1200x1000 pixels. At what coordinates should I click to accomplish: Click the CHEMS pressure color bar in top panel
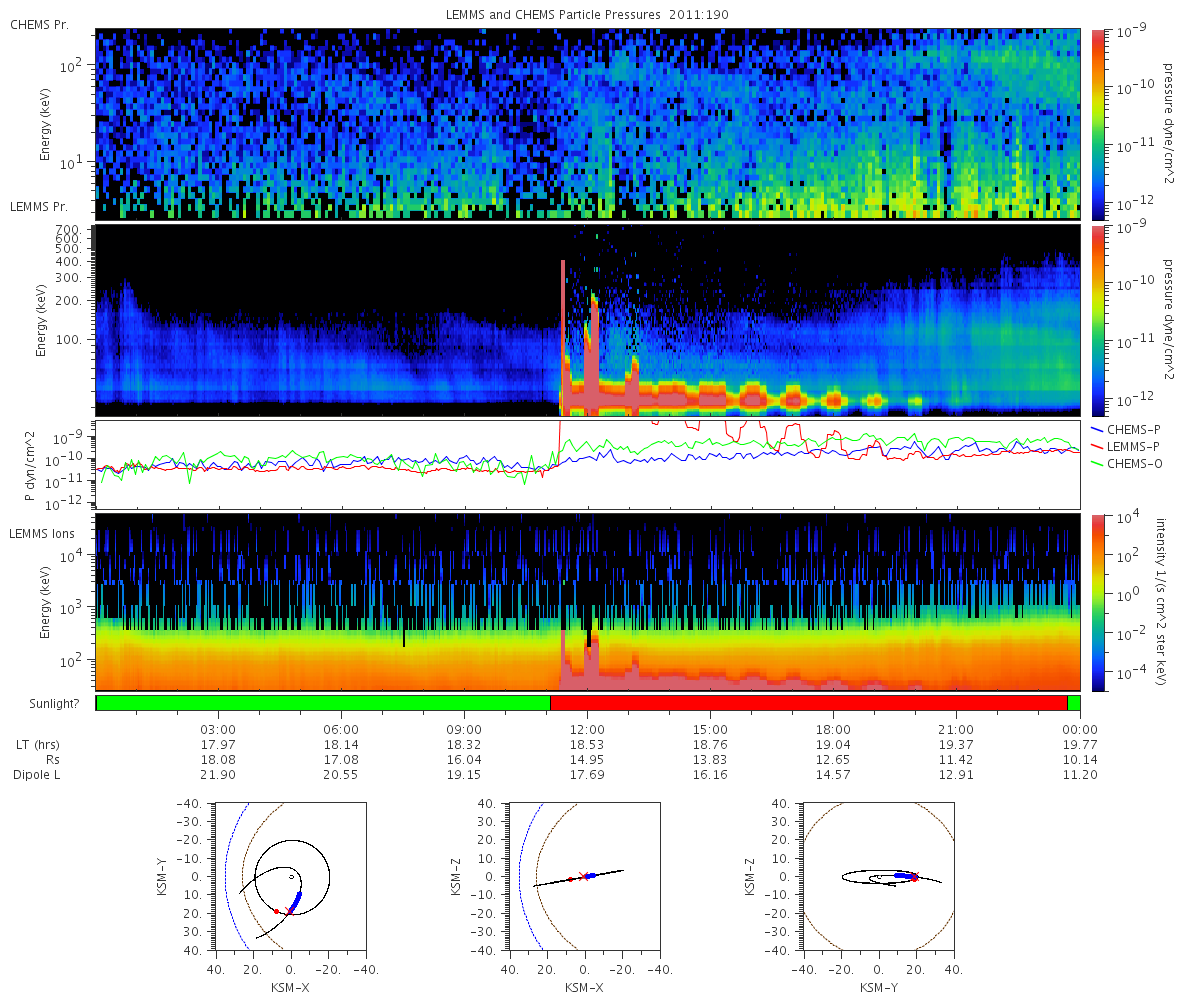point(1097,124)
